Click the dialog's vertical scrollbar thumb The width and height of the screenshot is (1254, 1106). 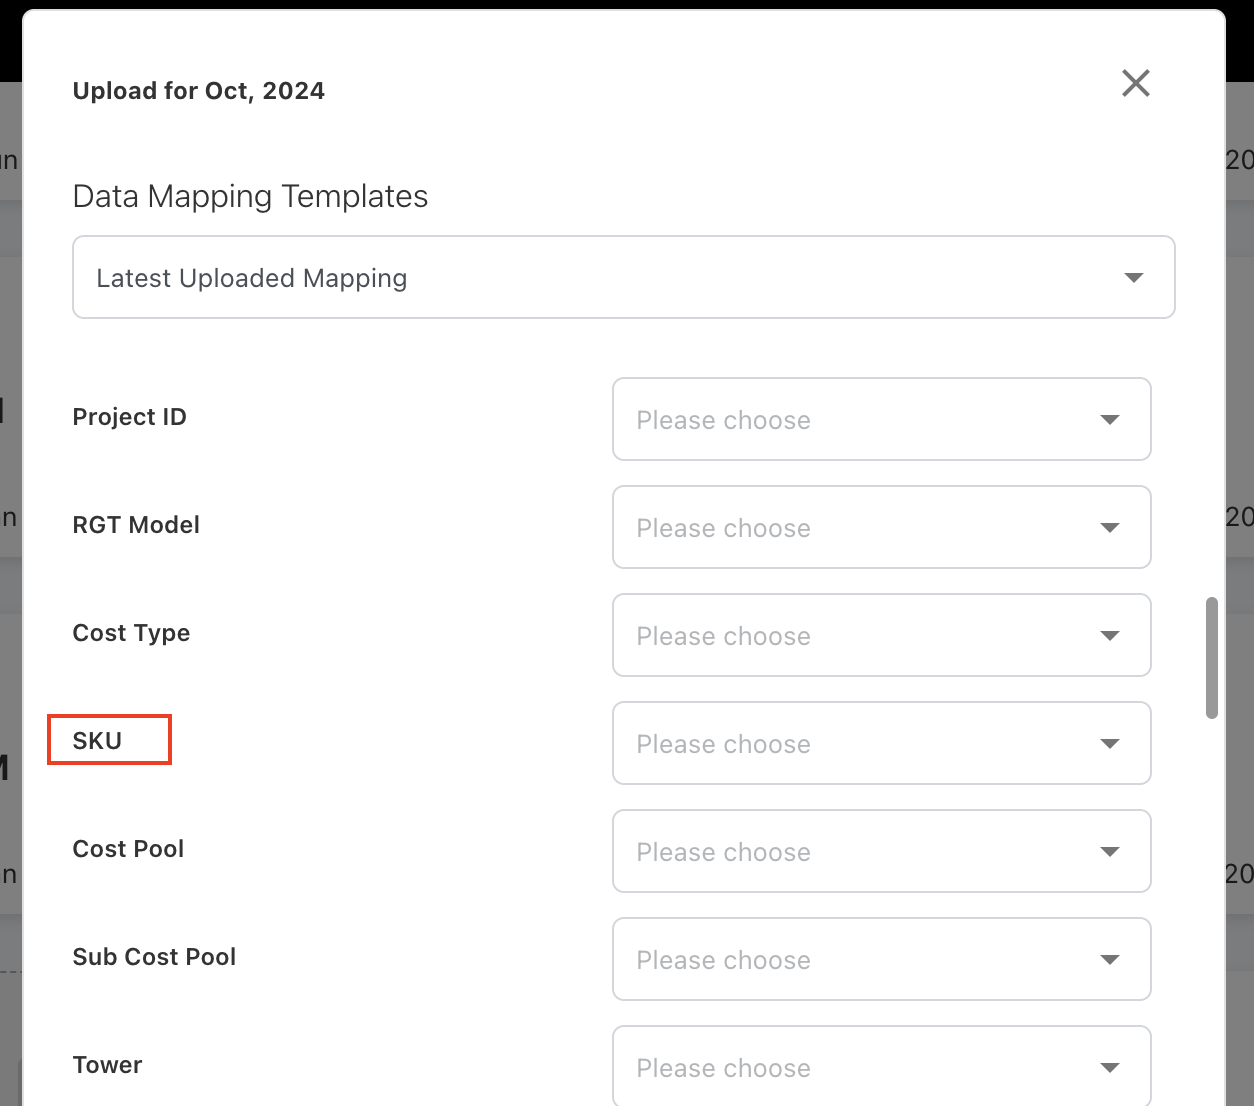[x=1211, y=657]
